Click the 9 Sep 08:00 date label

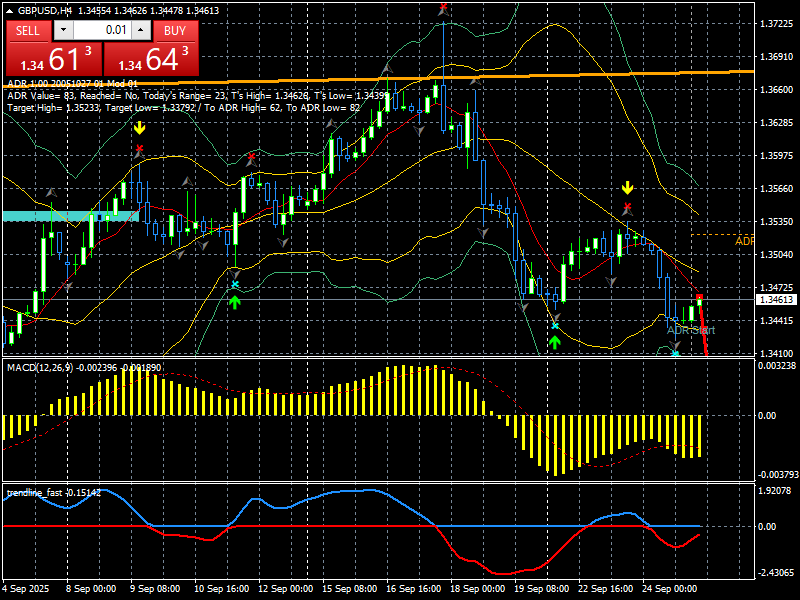pos(155,588)
